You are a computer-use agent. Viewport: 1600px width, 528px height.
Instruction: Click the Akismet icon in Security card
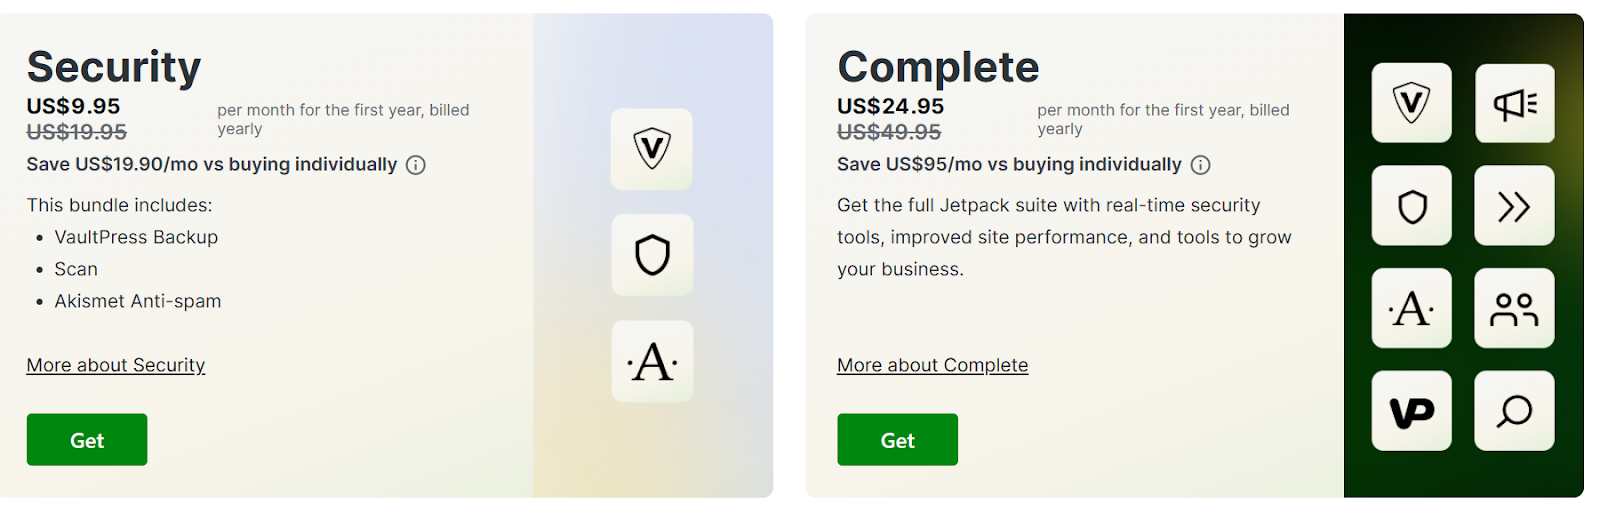[x=652, y=361]
